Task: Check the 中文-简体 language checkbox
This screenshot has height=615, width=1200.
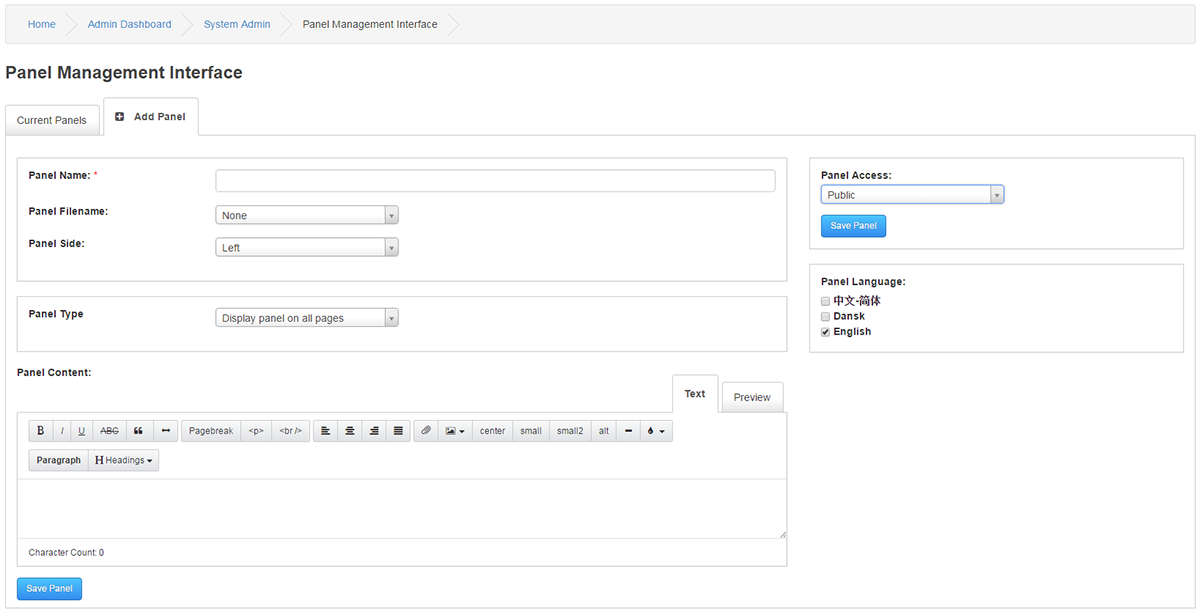Action: coord(825,301)
